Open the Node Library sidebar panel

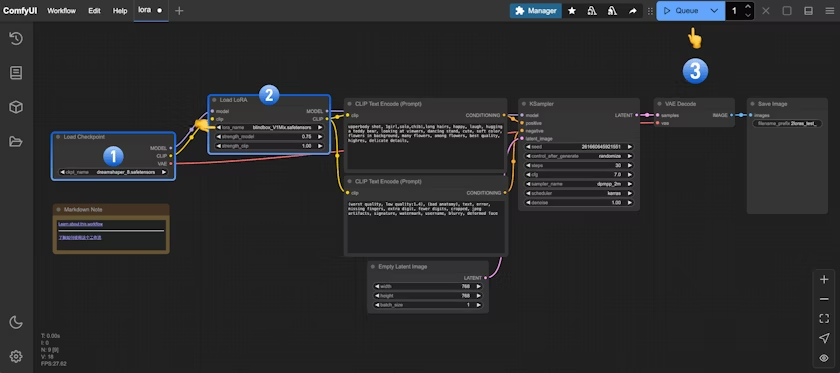point(16,73)
